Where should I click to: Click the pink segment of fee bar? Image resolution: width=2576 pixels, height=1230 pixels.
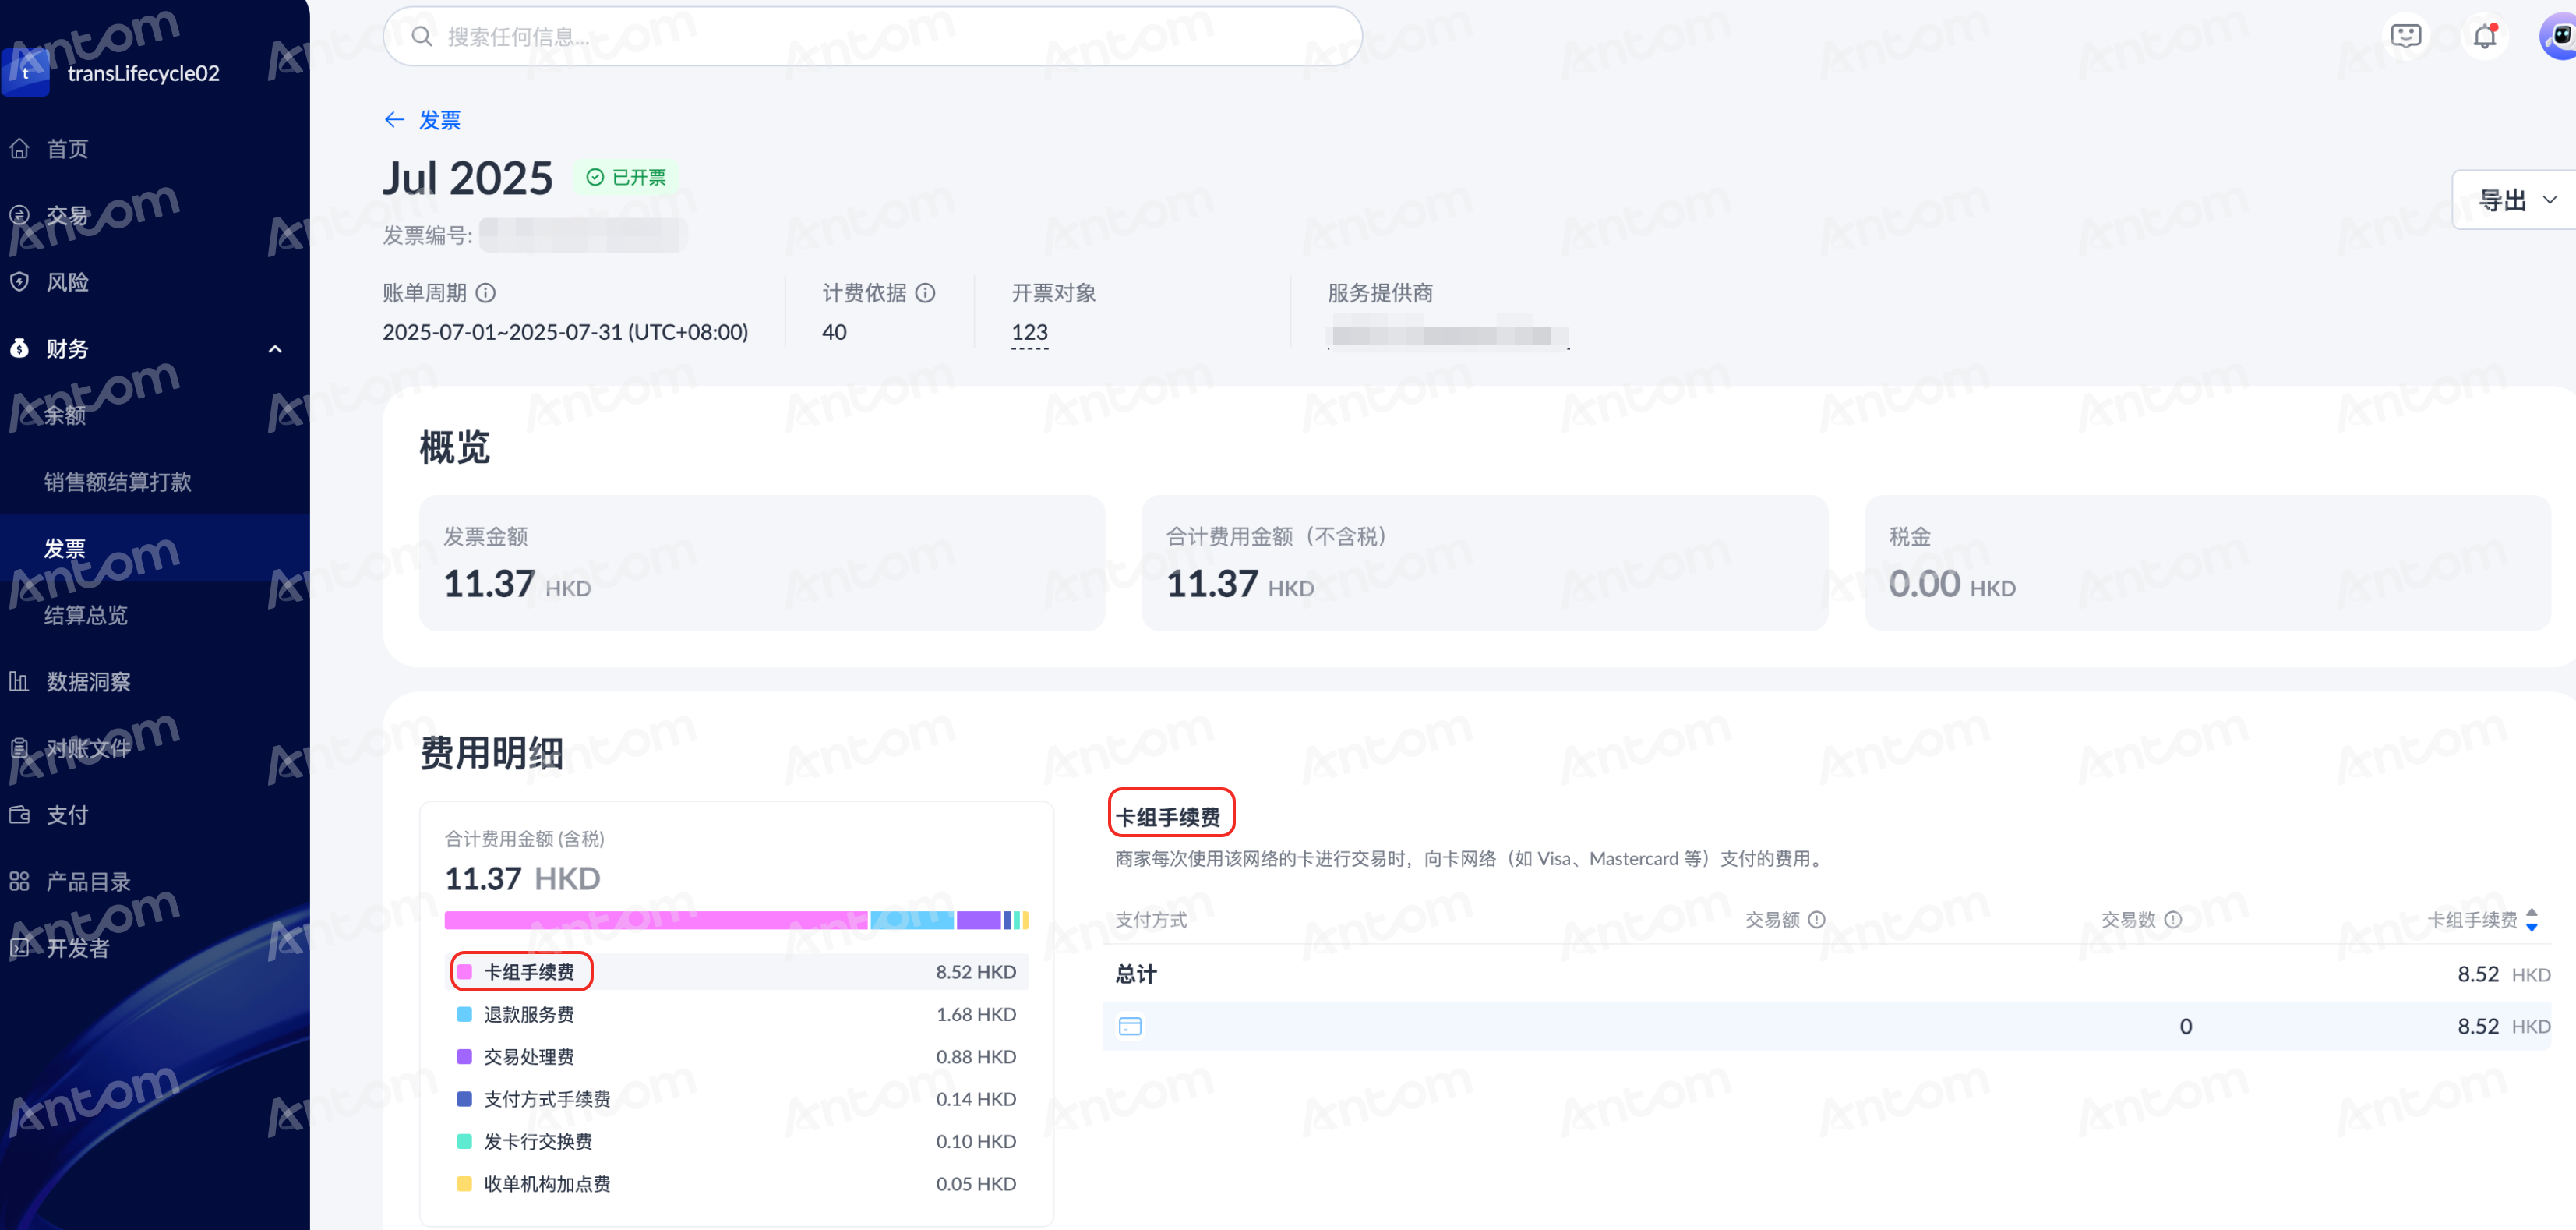656,920
